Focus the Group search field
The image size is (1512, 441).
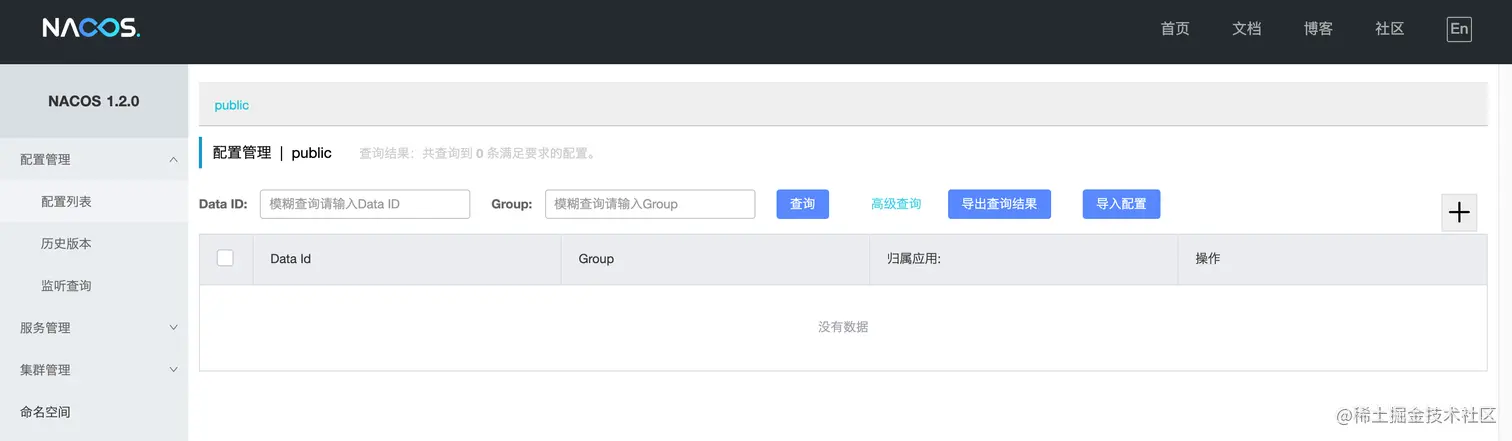tap(649, 204)
